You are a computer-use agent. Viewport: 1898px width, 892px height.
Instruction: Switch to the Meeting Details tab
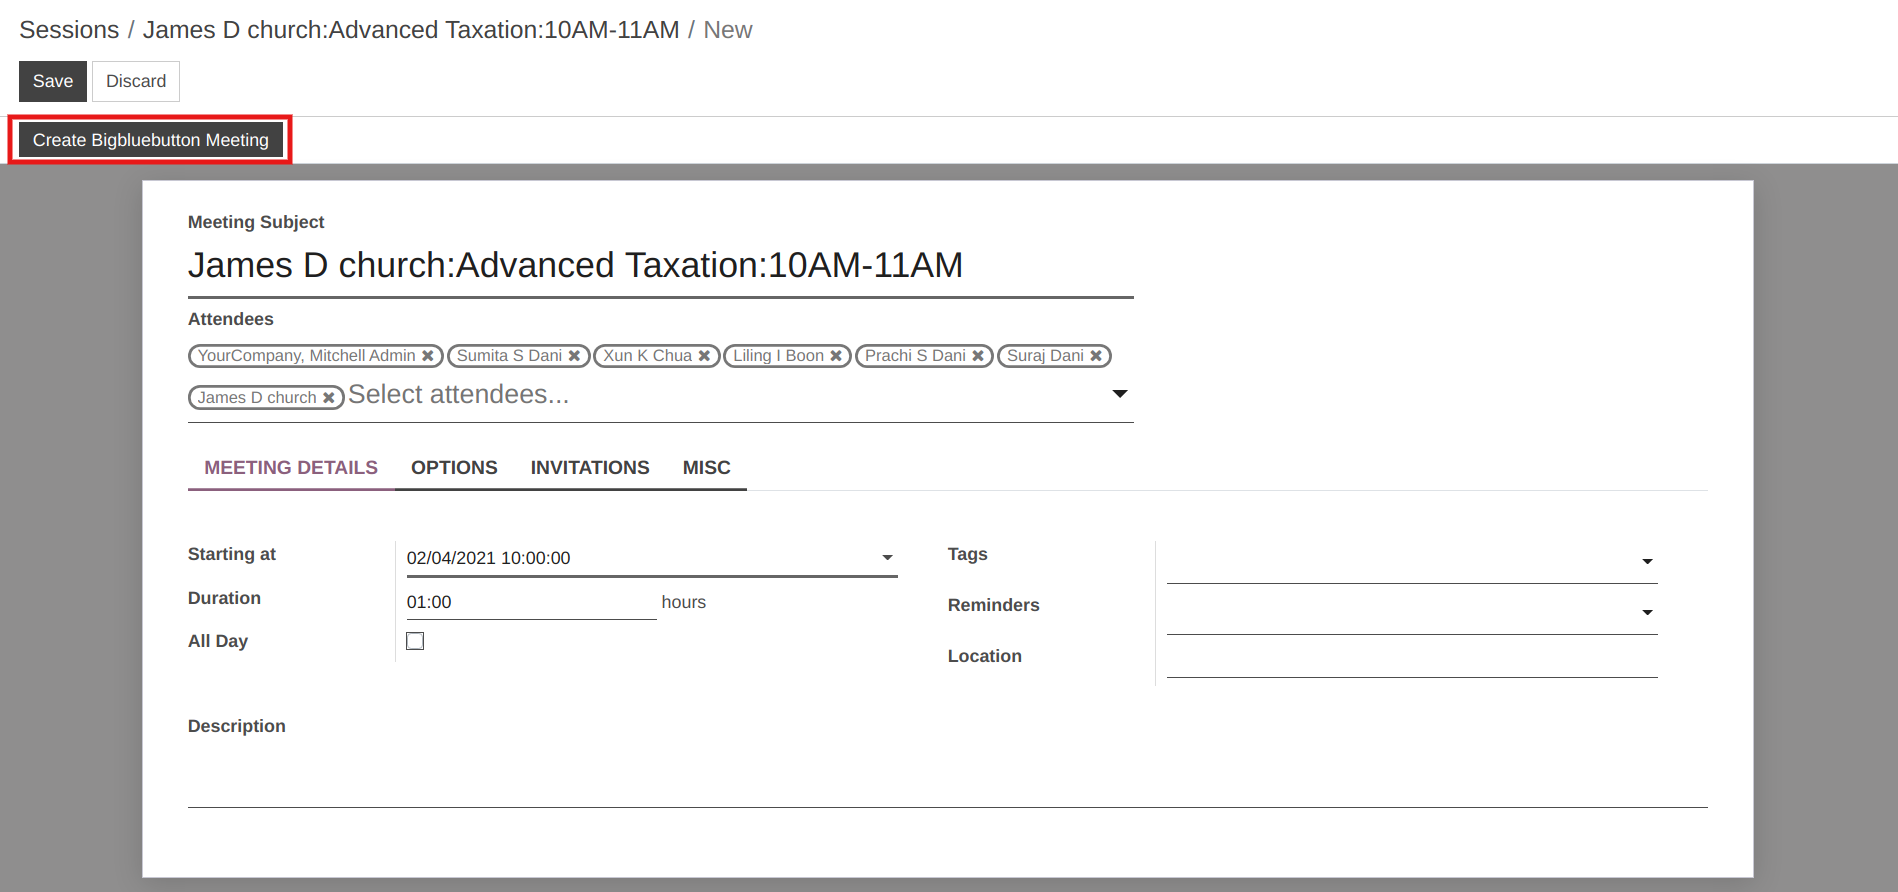coord(291,468)
